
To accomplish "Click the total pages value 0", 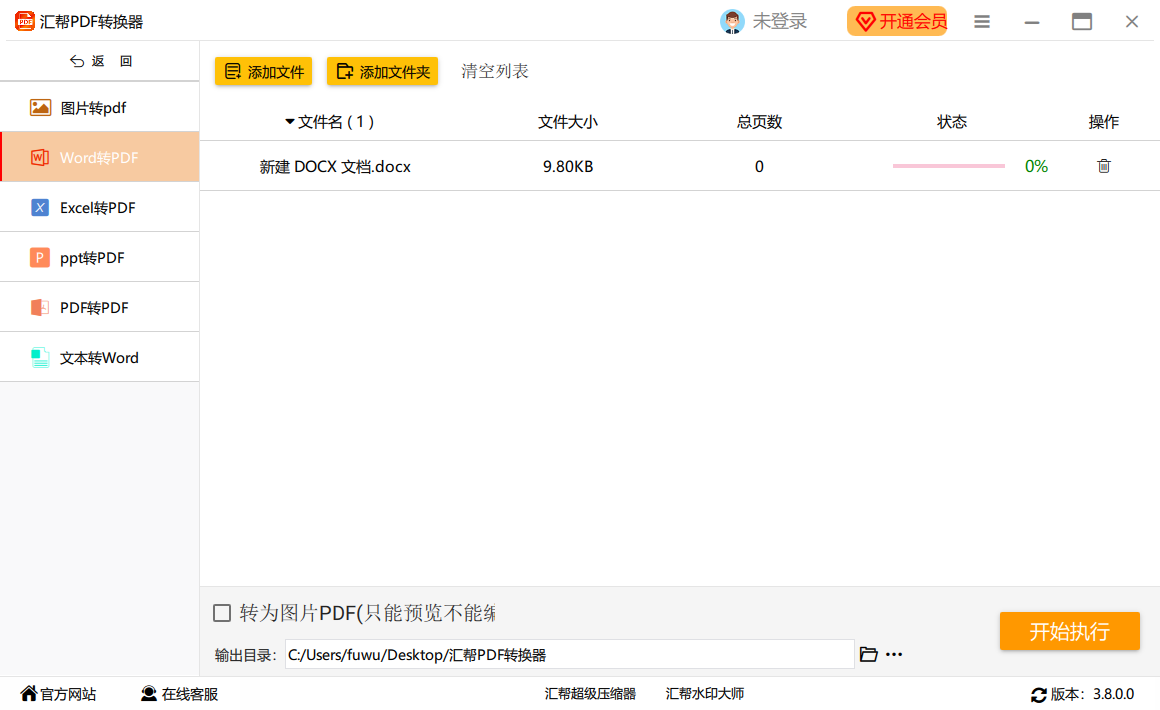I will [x=759, y=167].
